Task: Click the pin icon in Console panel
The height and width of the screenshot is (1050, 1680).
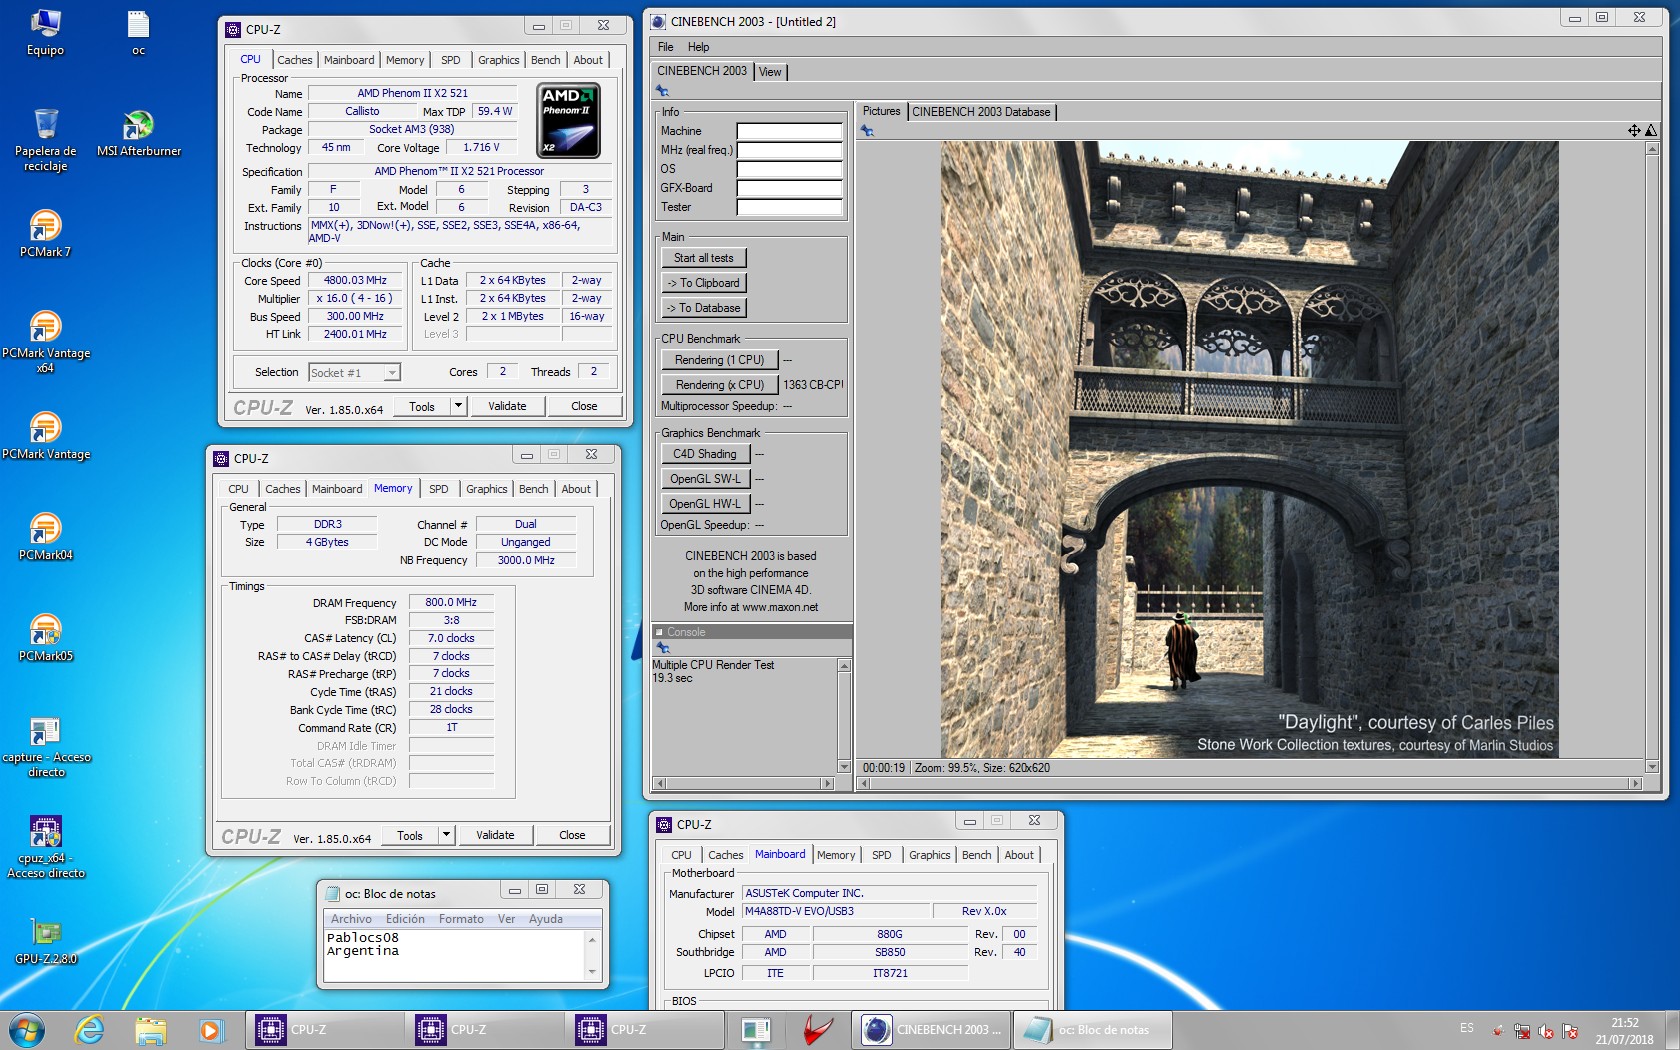Action: 662,648
